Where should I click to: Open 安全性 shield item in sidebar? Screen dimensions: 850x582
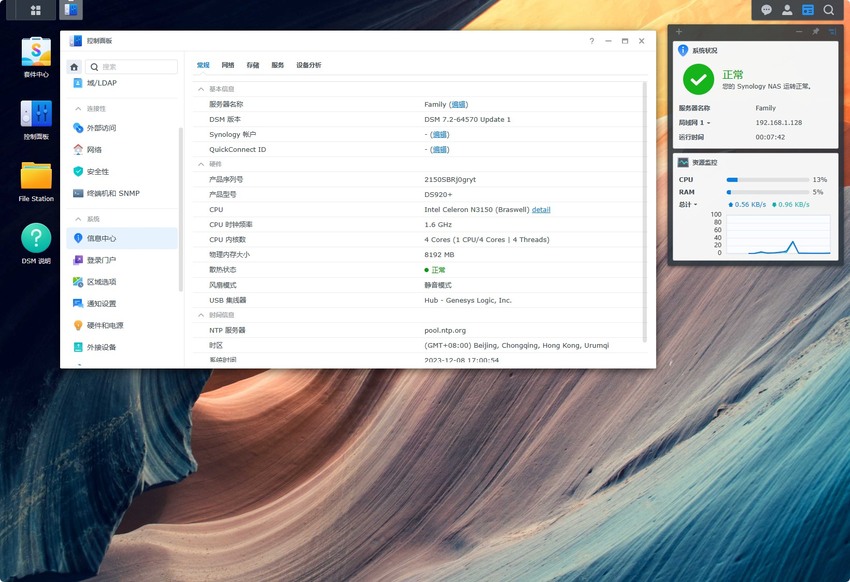[121, 171]
